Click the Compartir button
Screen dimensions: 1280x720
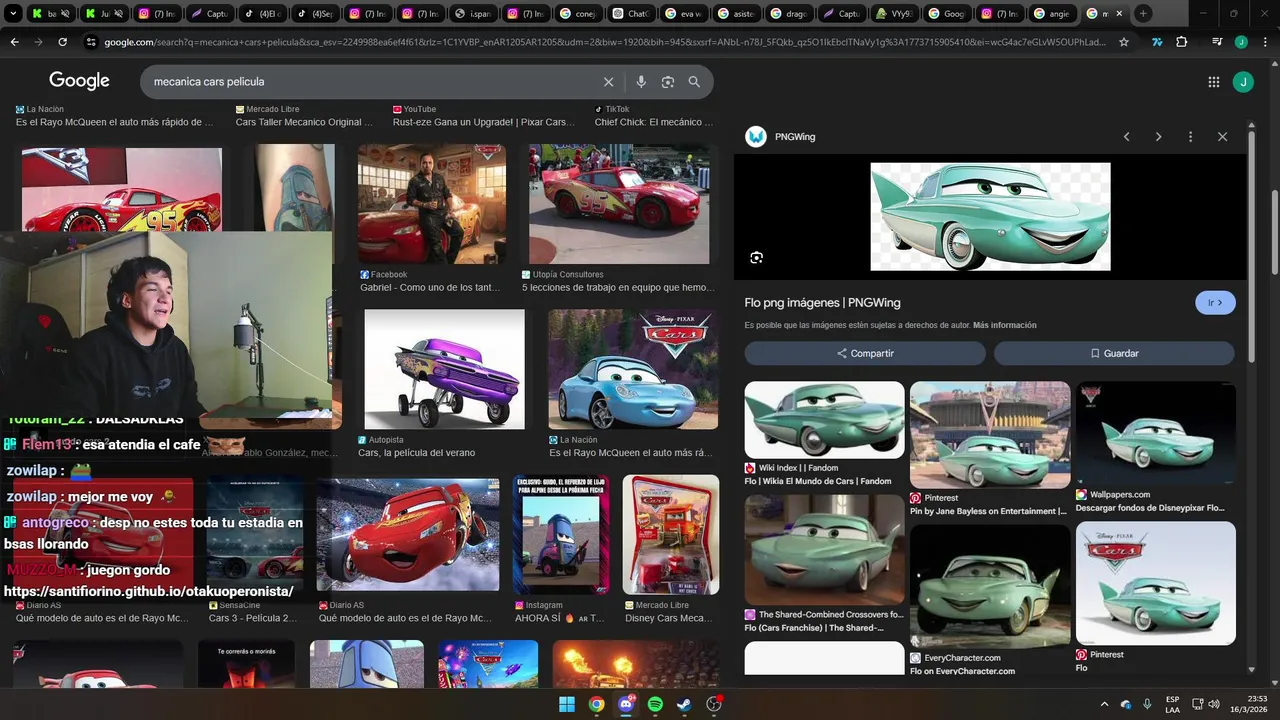point(865,353)
